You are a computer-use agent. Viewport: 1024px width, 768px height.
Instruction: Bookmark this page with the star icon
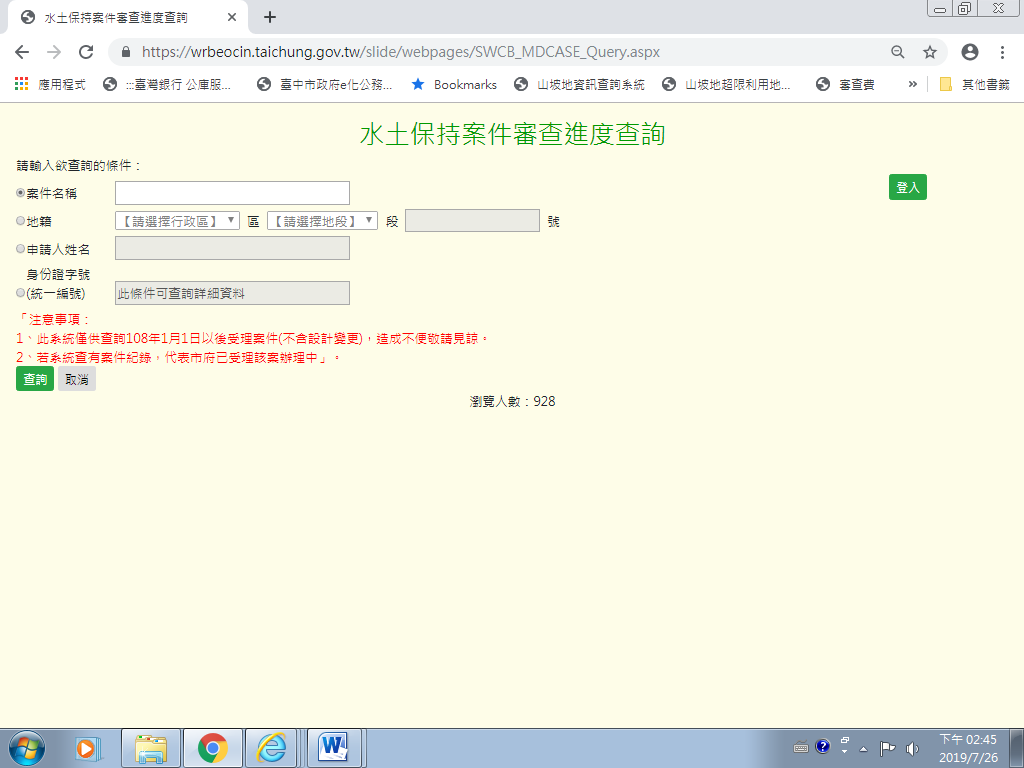[929, 52]
